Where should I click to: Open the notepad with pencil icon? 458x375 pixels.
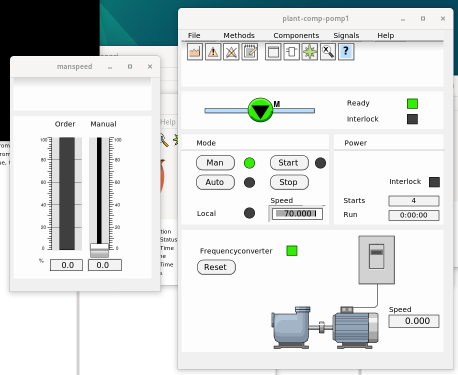[x=250, y=52]
